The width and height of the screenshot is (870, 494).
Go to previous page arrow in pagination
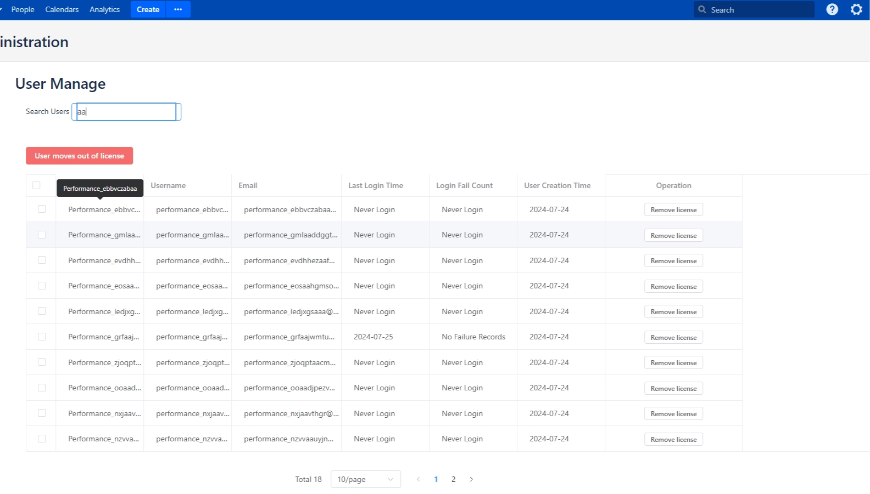coord(418,479)
